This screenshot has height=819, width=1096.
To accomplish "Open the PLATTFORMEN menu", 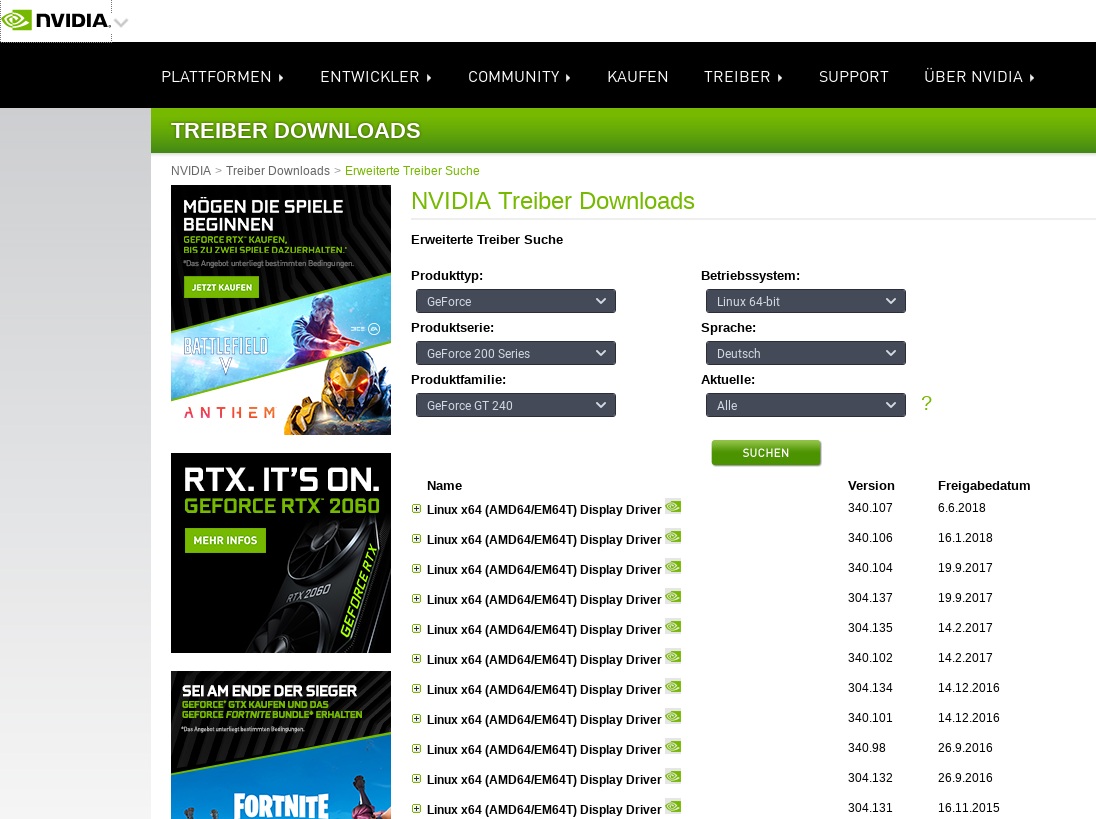I will [x=222, y=77].
